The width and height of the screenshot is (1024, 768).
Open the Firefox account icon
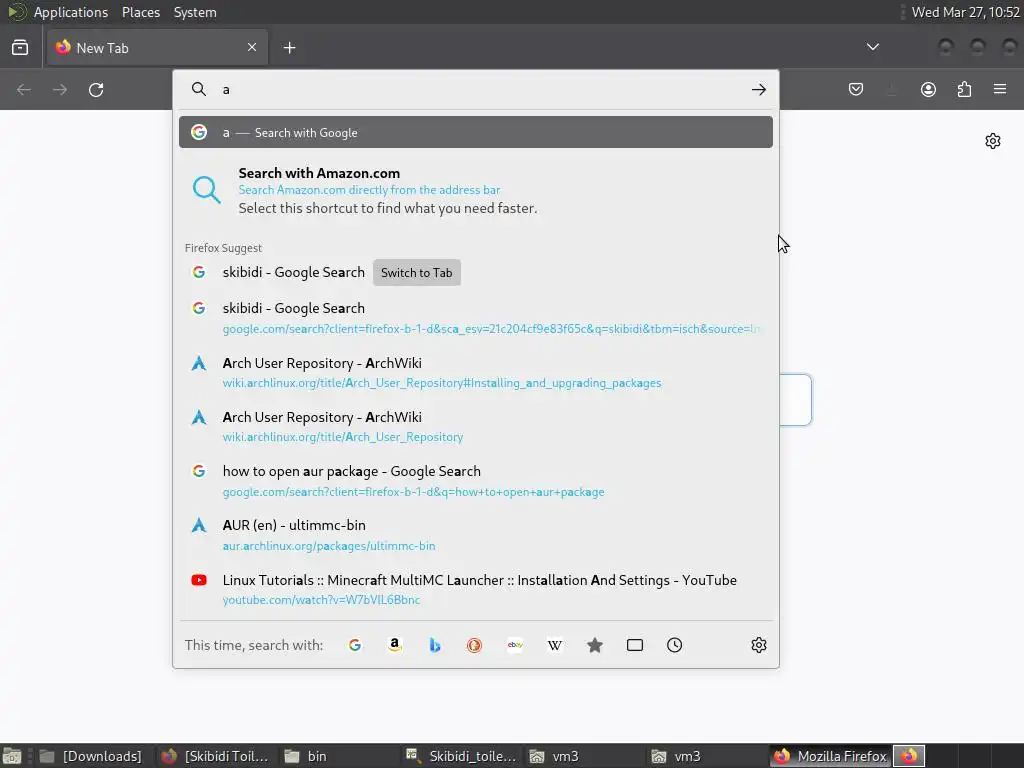click(x=928, y=89)
